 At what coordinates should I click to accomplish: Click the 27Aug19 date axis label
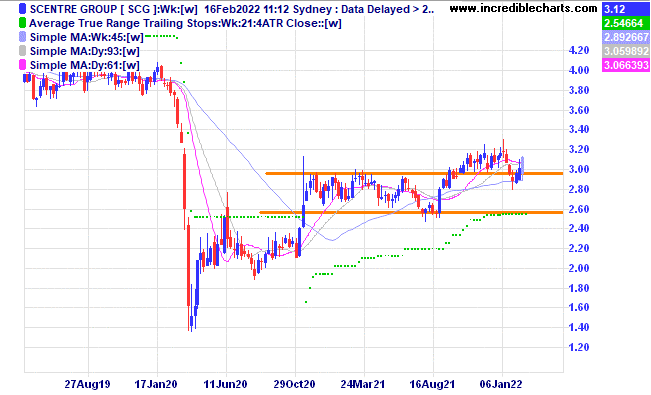pos(88,384)
